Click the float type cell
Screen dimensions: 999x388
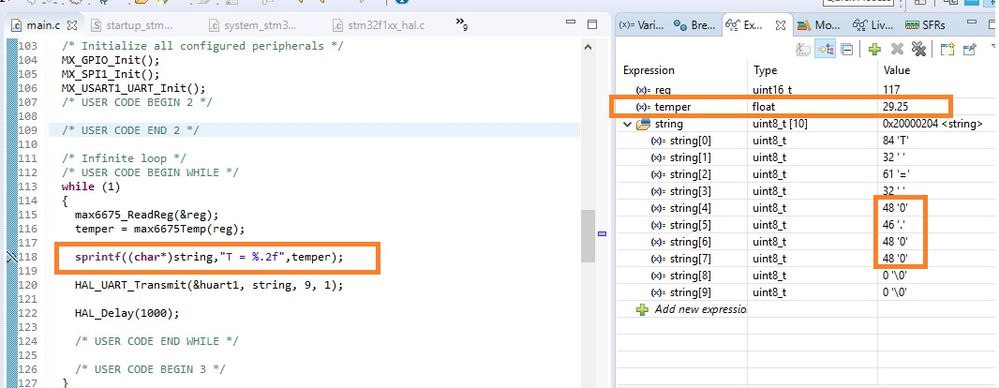coord(765,106)
